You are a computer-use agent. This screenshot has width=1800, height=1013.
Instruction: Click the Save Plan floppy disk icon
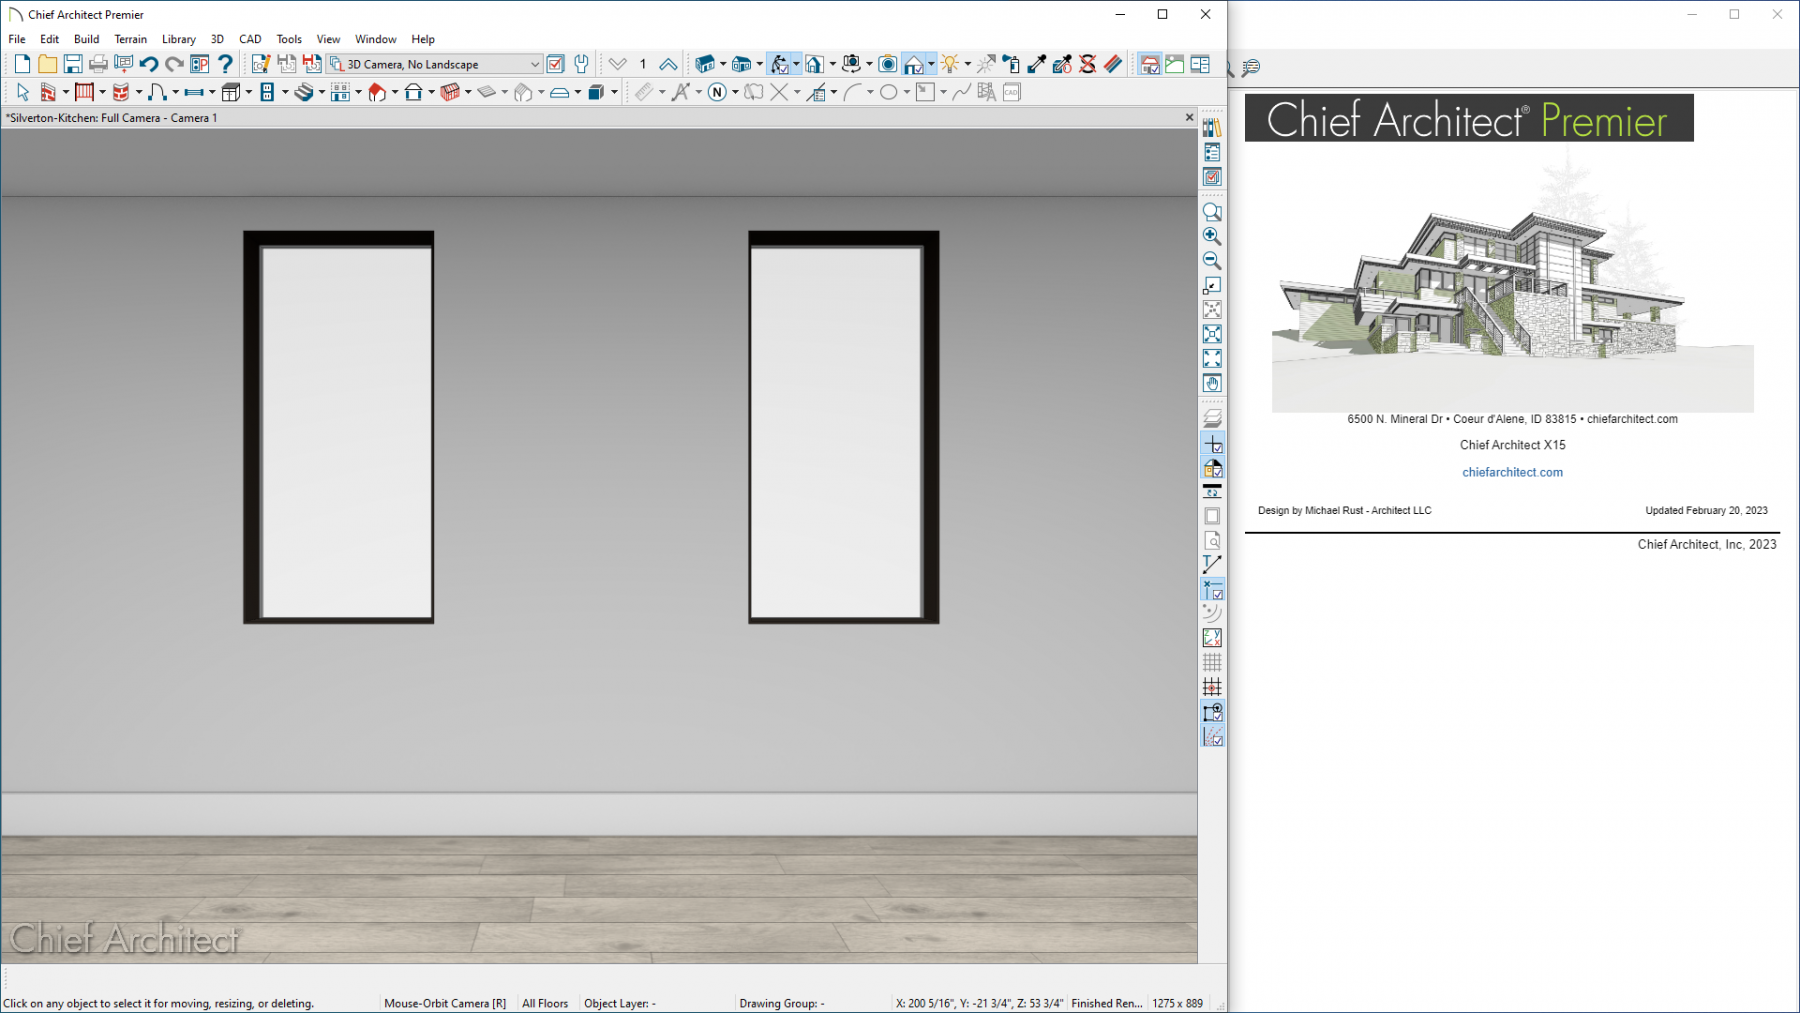[x=73, y=64]
